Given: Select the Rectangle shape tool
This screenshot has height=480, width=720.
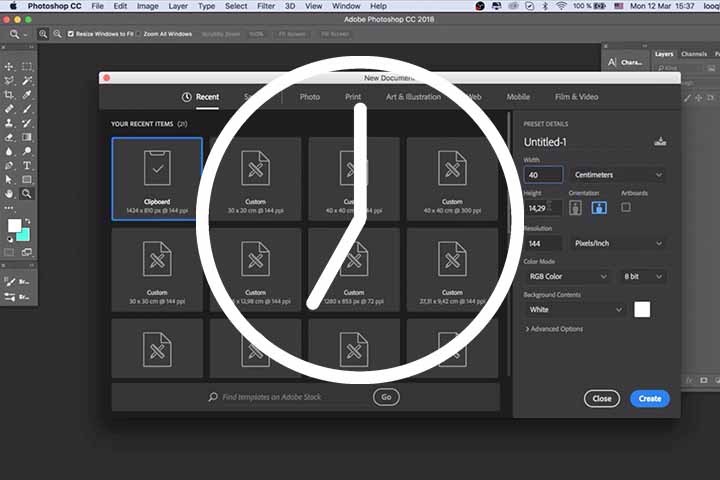Looking at the screenshot, I should 27,180.
